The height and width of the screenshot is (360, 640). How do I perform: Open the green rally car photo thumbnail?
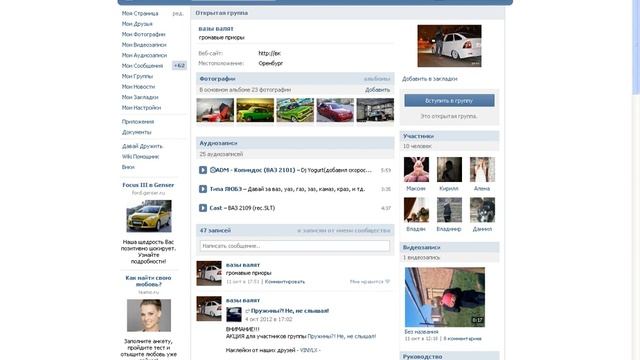tap(295, 110)
